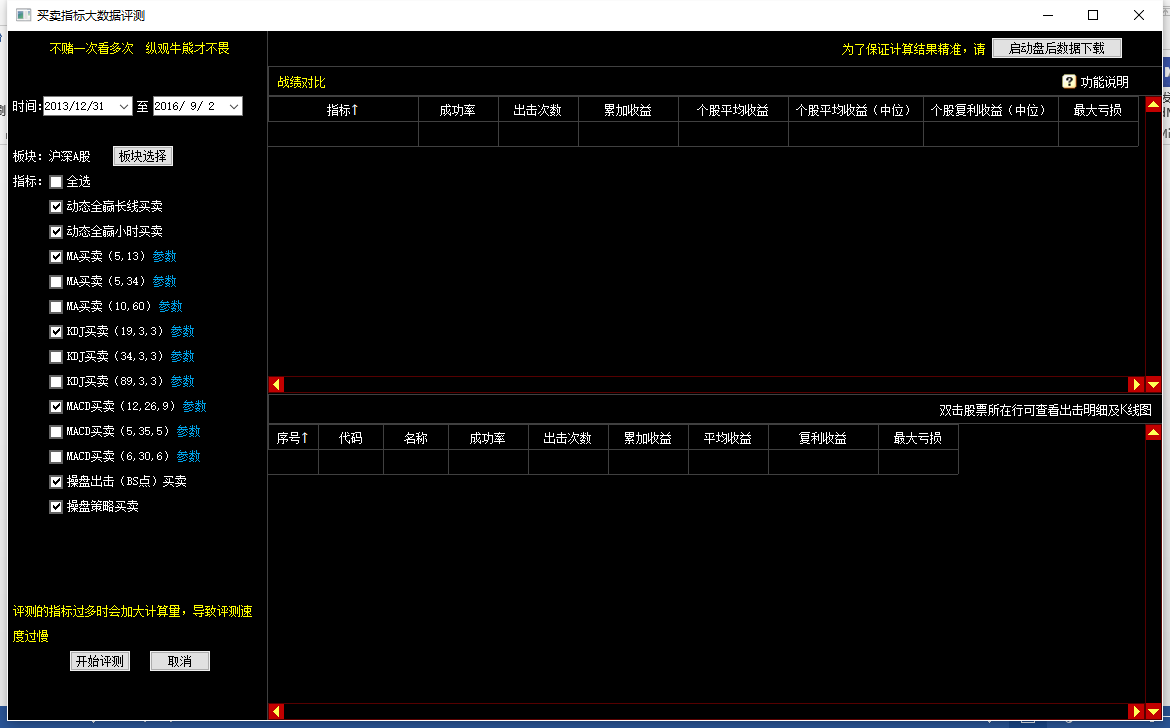Click the 板块选择 button
The width and height of the screenshot is (1170, 728).
(142, 156)
